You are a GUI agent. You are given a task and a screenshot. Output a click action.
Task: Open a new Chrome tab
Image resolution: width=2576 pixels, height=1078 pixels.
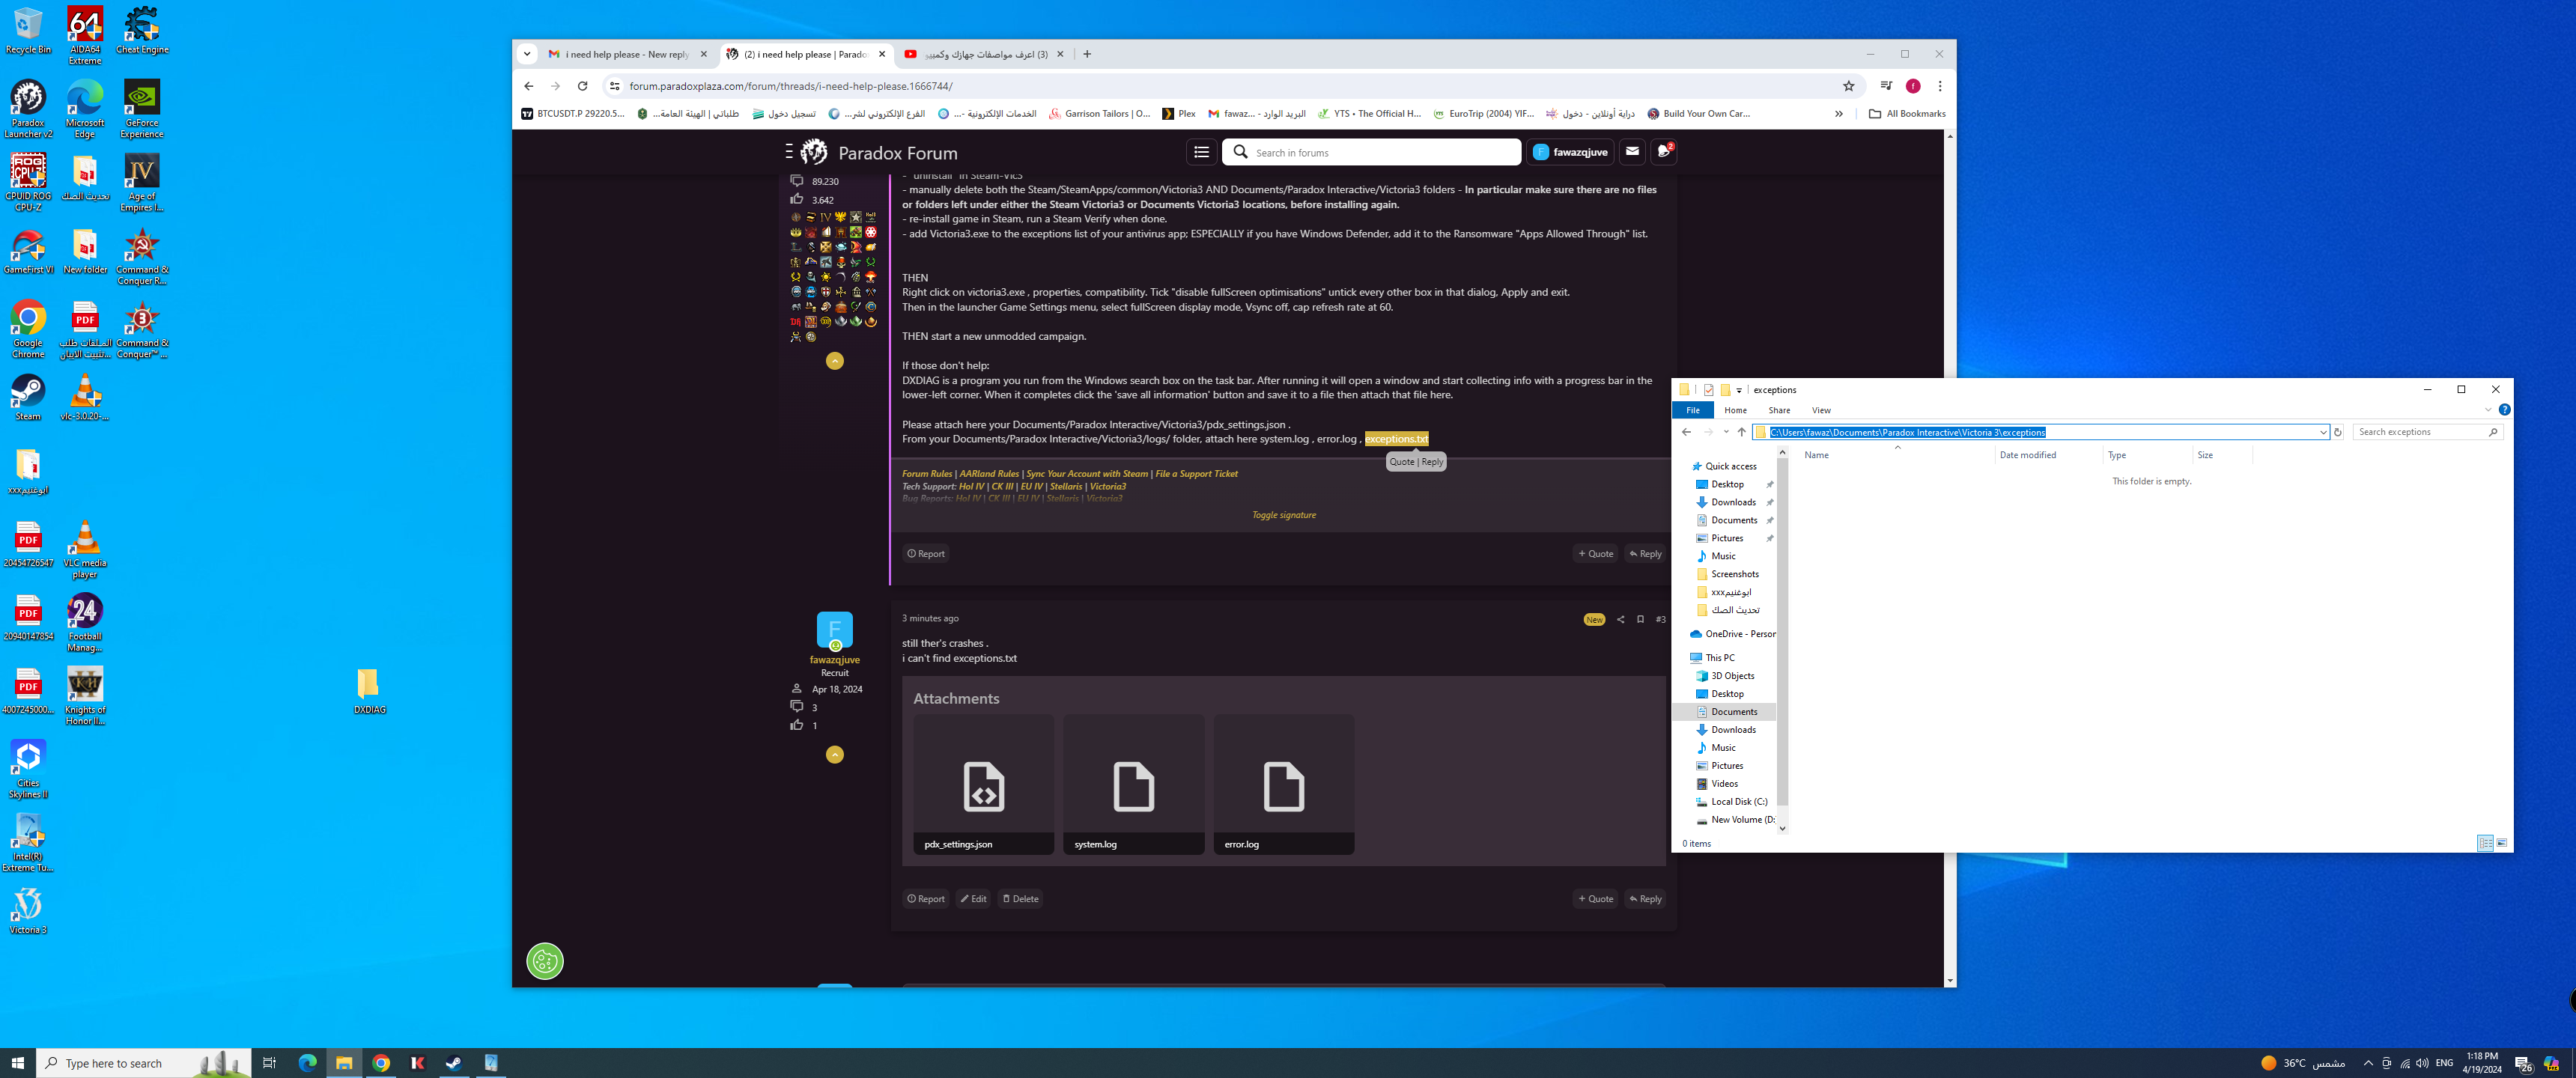1087,54
